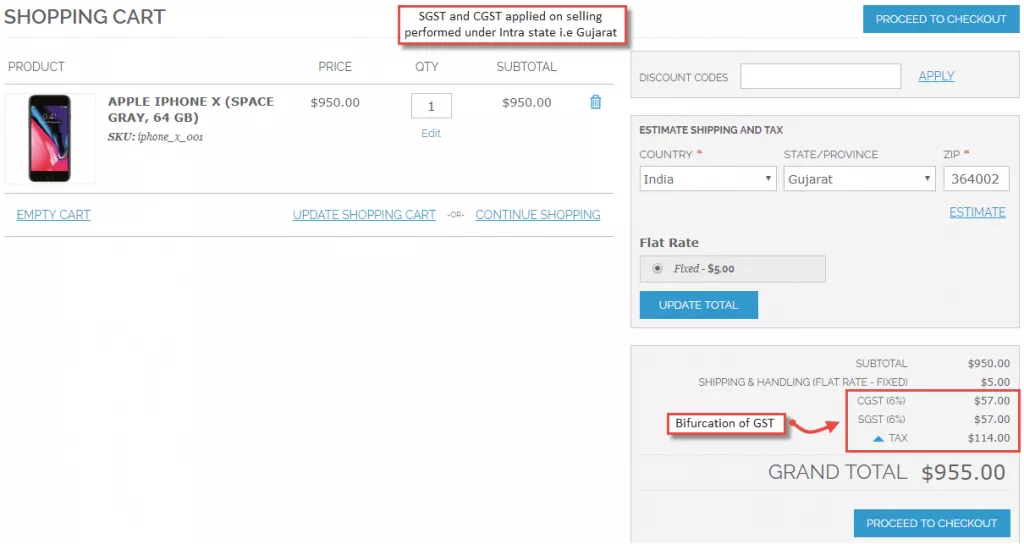The width and height of the screenshot is (1024, 544).
Task: Click the Empty Cart link
Action: coord(54,215)
